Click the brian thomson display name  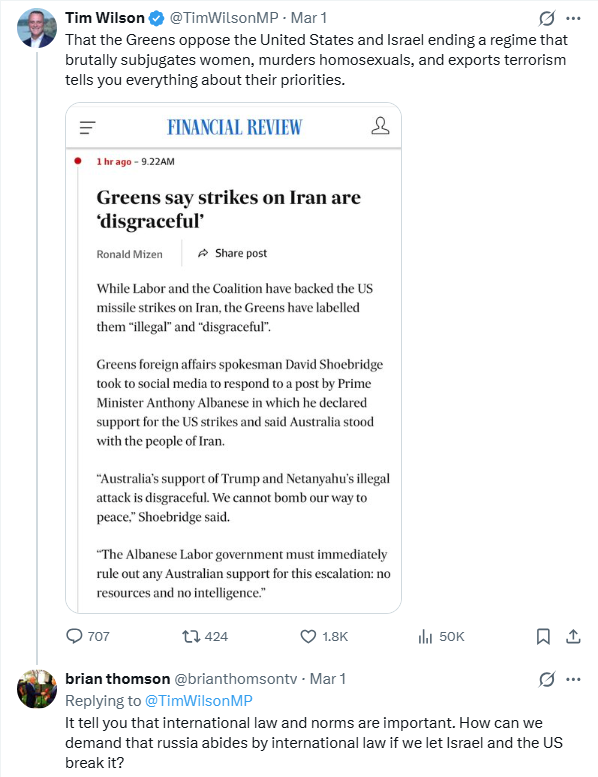click(117, 679)
